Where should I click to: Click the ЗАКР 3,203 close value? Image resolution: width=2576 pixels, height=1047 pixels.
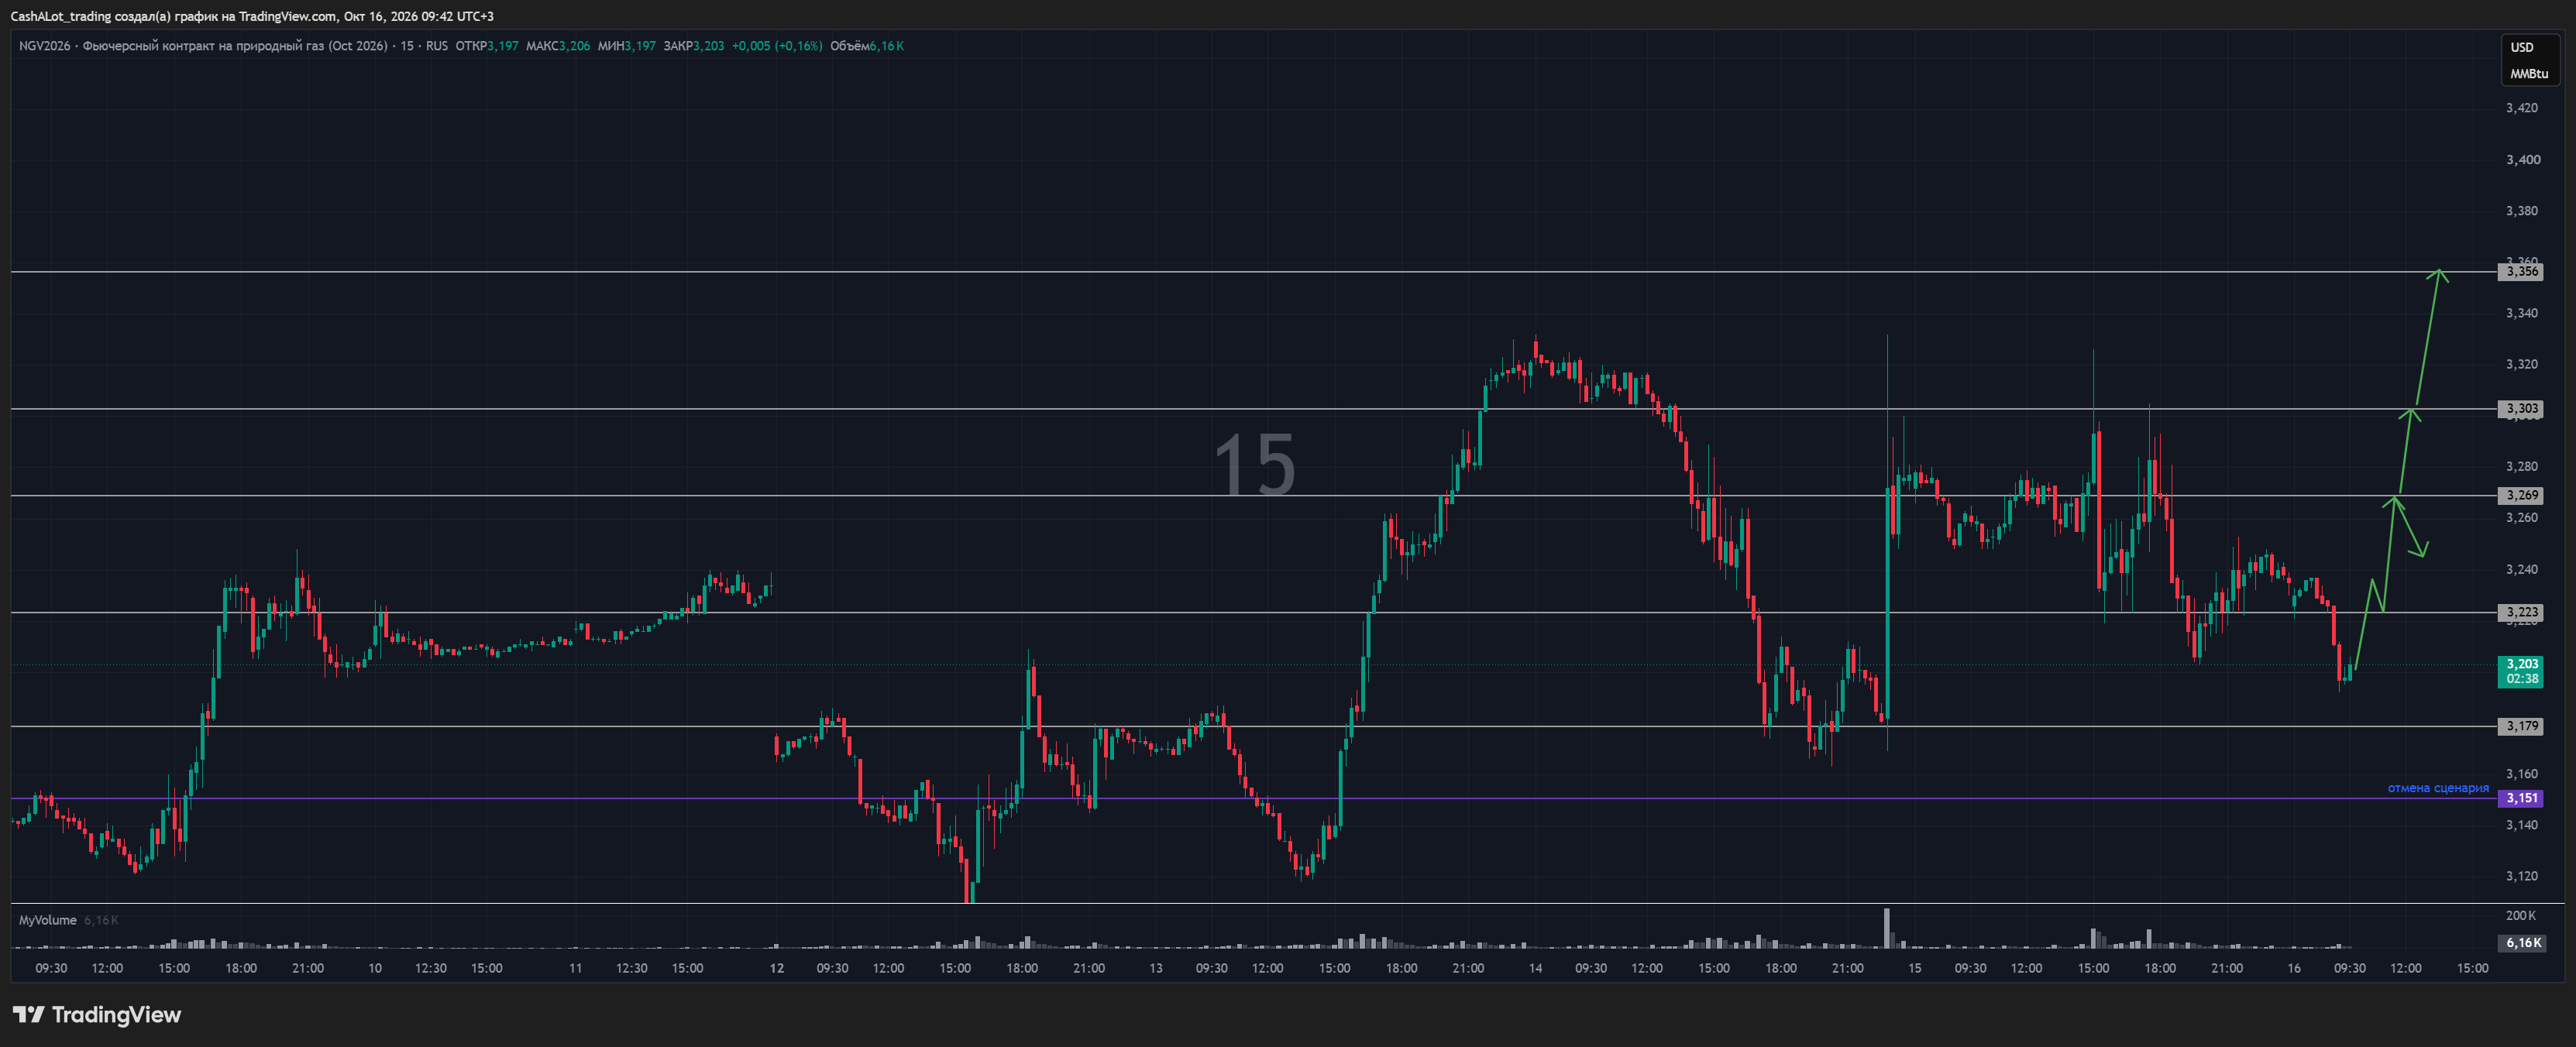coord(694,46)
